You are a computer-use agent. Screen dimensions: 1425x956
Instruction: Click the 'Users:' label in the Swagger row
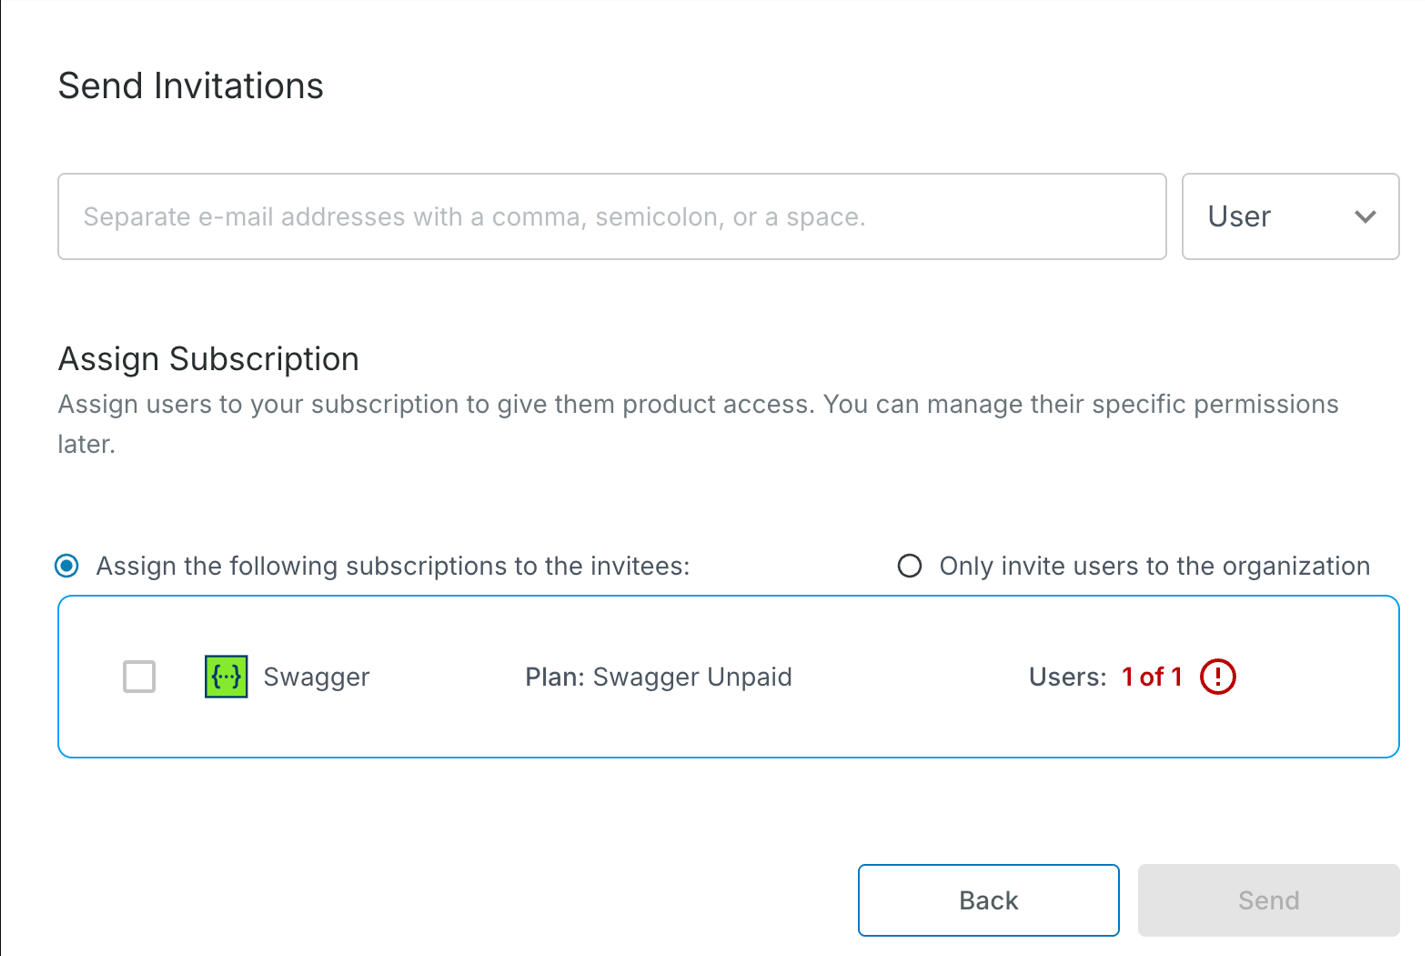tap(1067, 677)
